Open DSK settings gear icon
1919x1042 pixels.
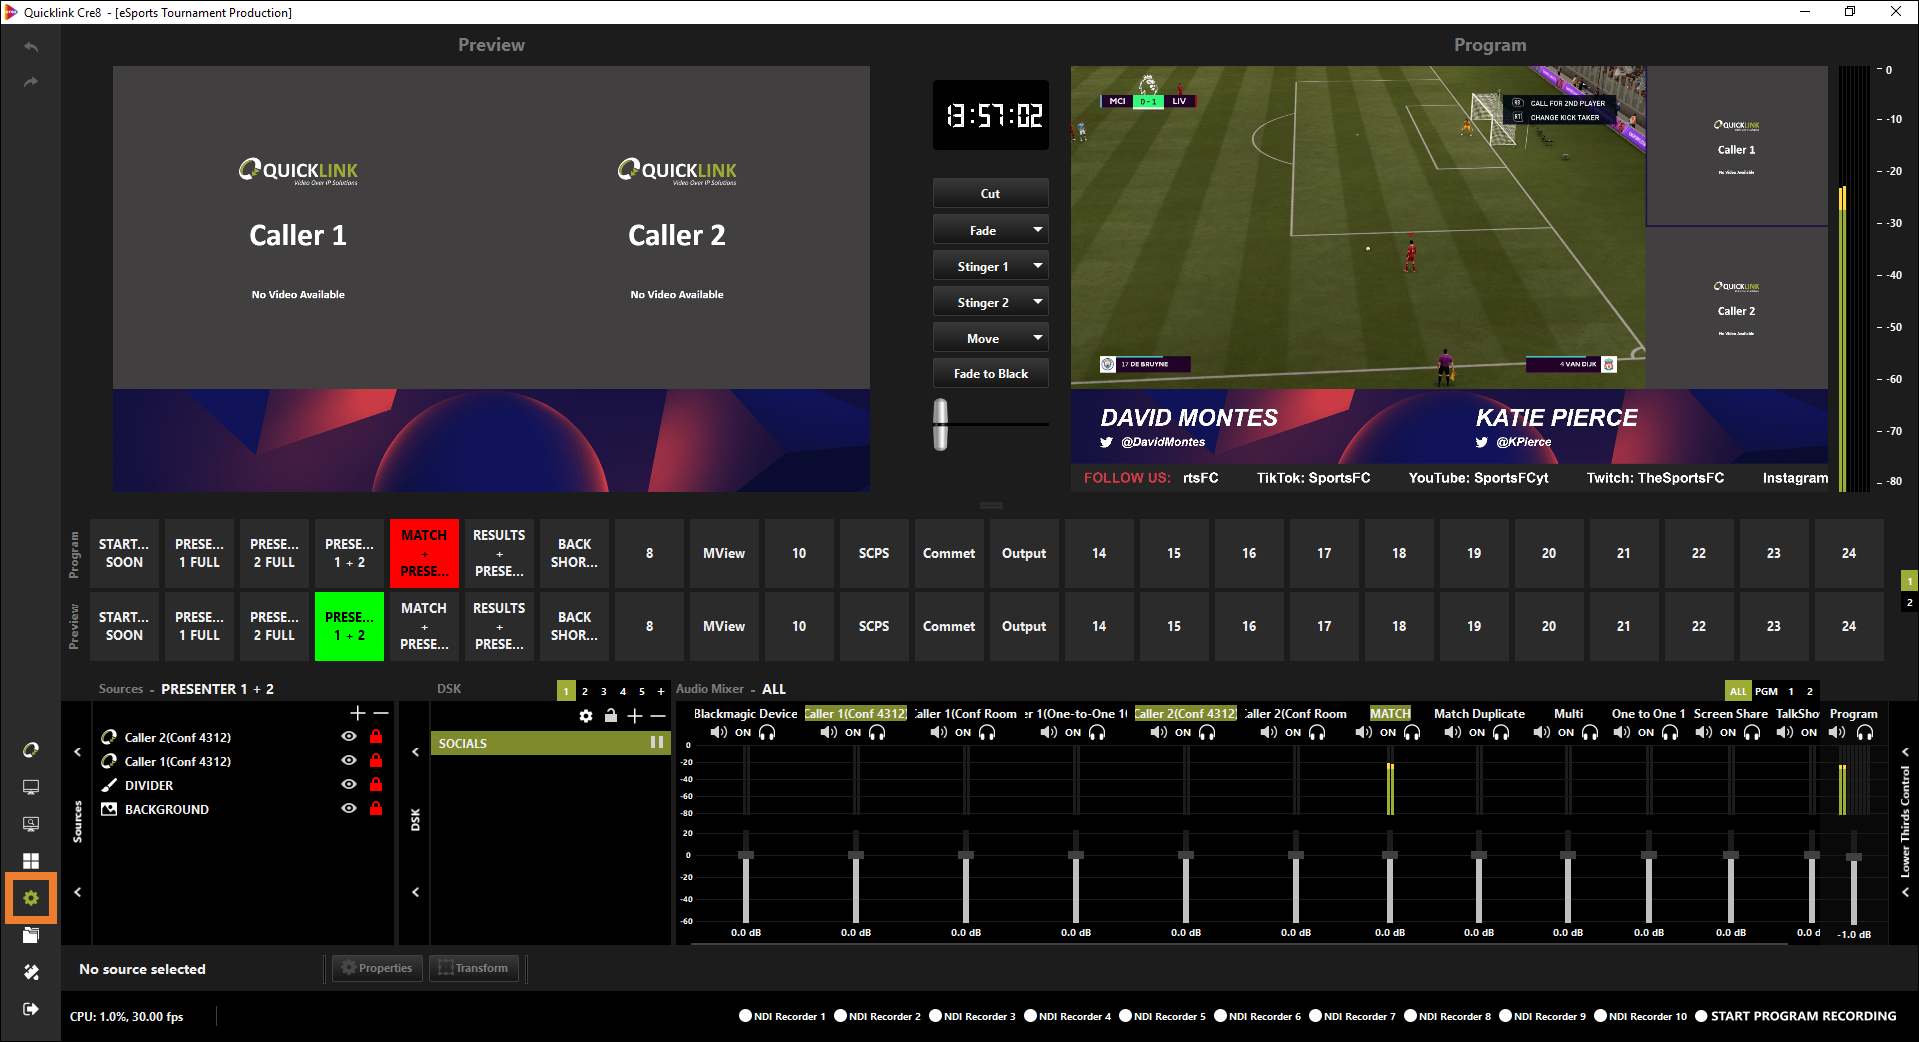coord(586,716)
